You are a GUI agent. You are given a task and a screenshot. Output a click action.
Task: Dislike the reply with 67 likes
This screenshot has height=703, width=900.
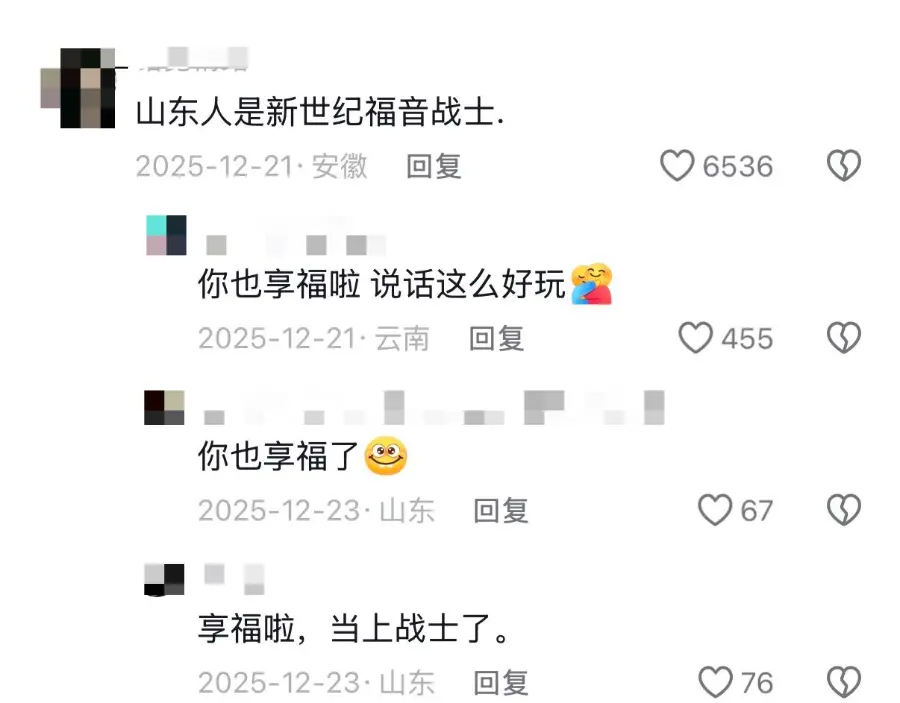(844, 510)
